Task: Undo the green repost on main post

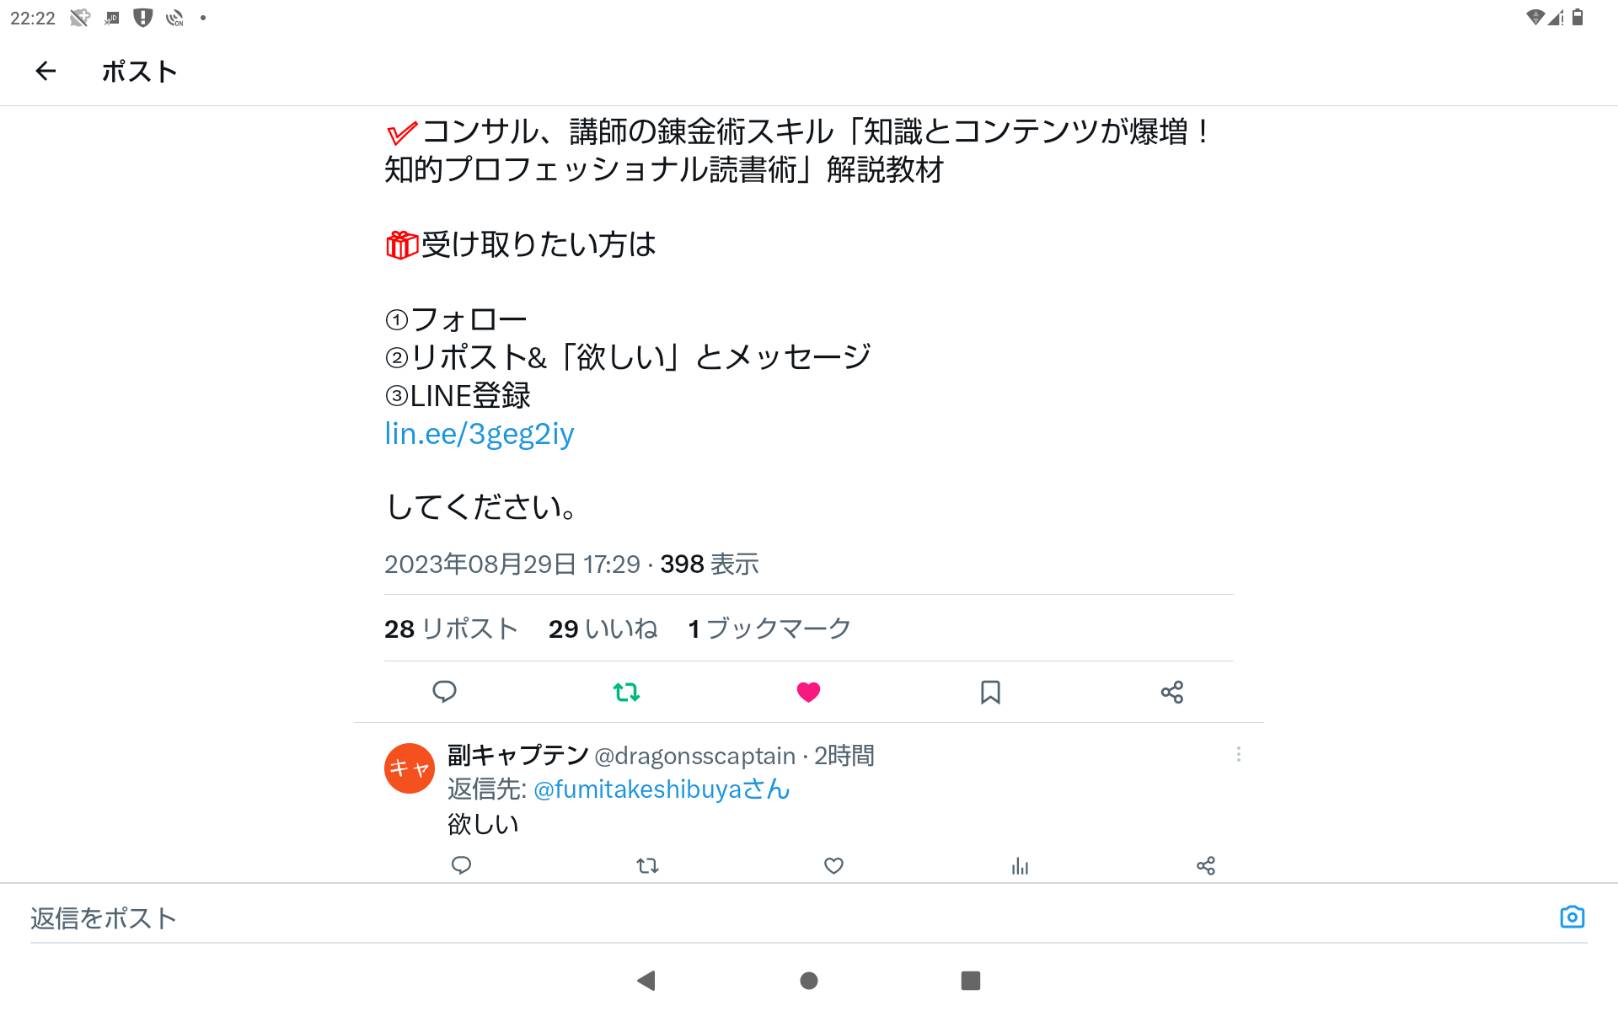Action: pos(626,692)
